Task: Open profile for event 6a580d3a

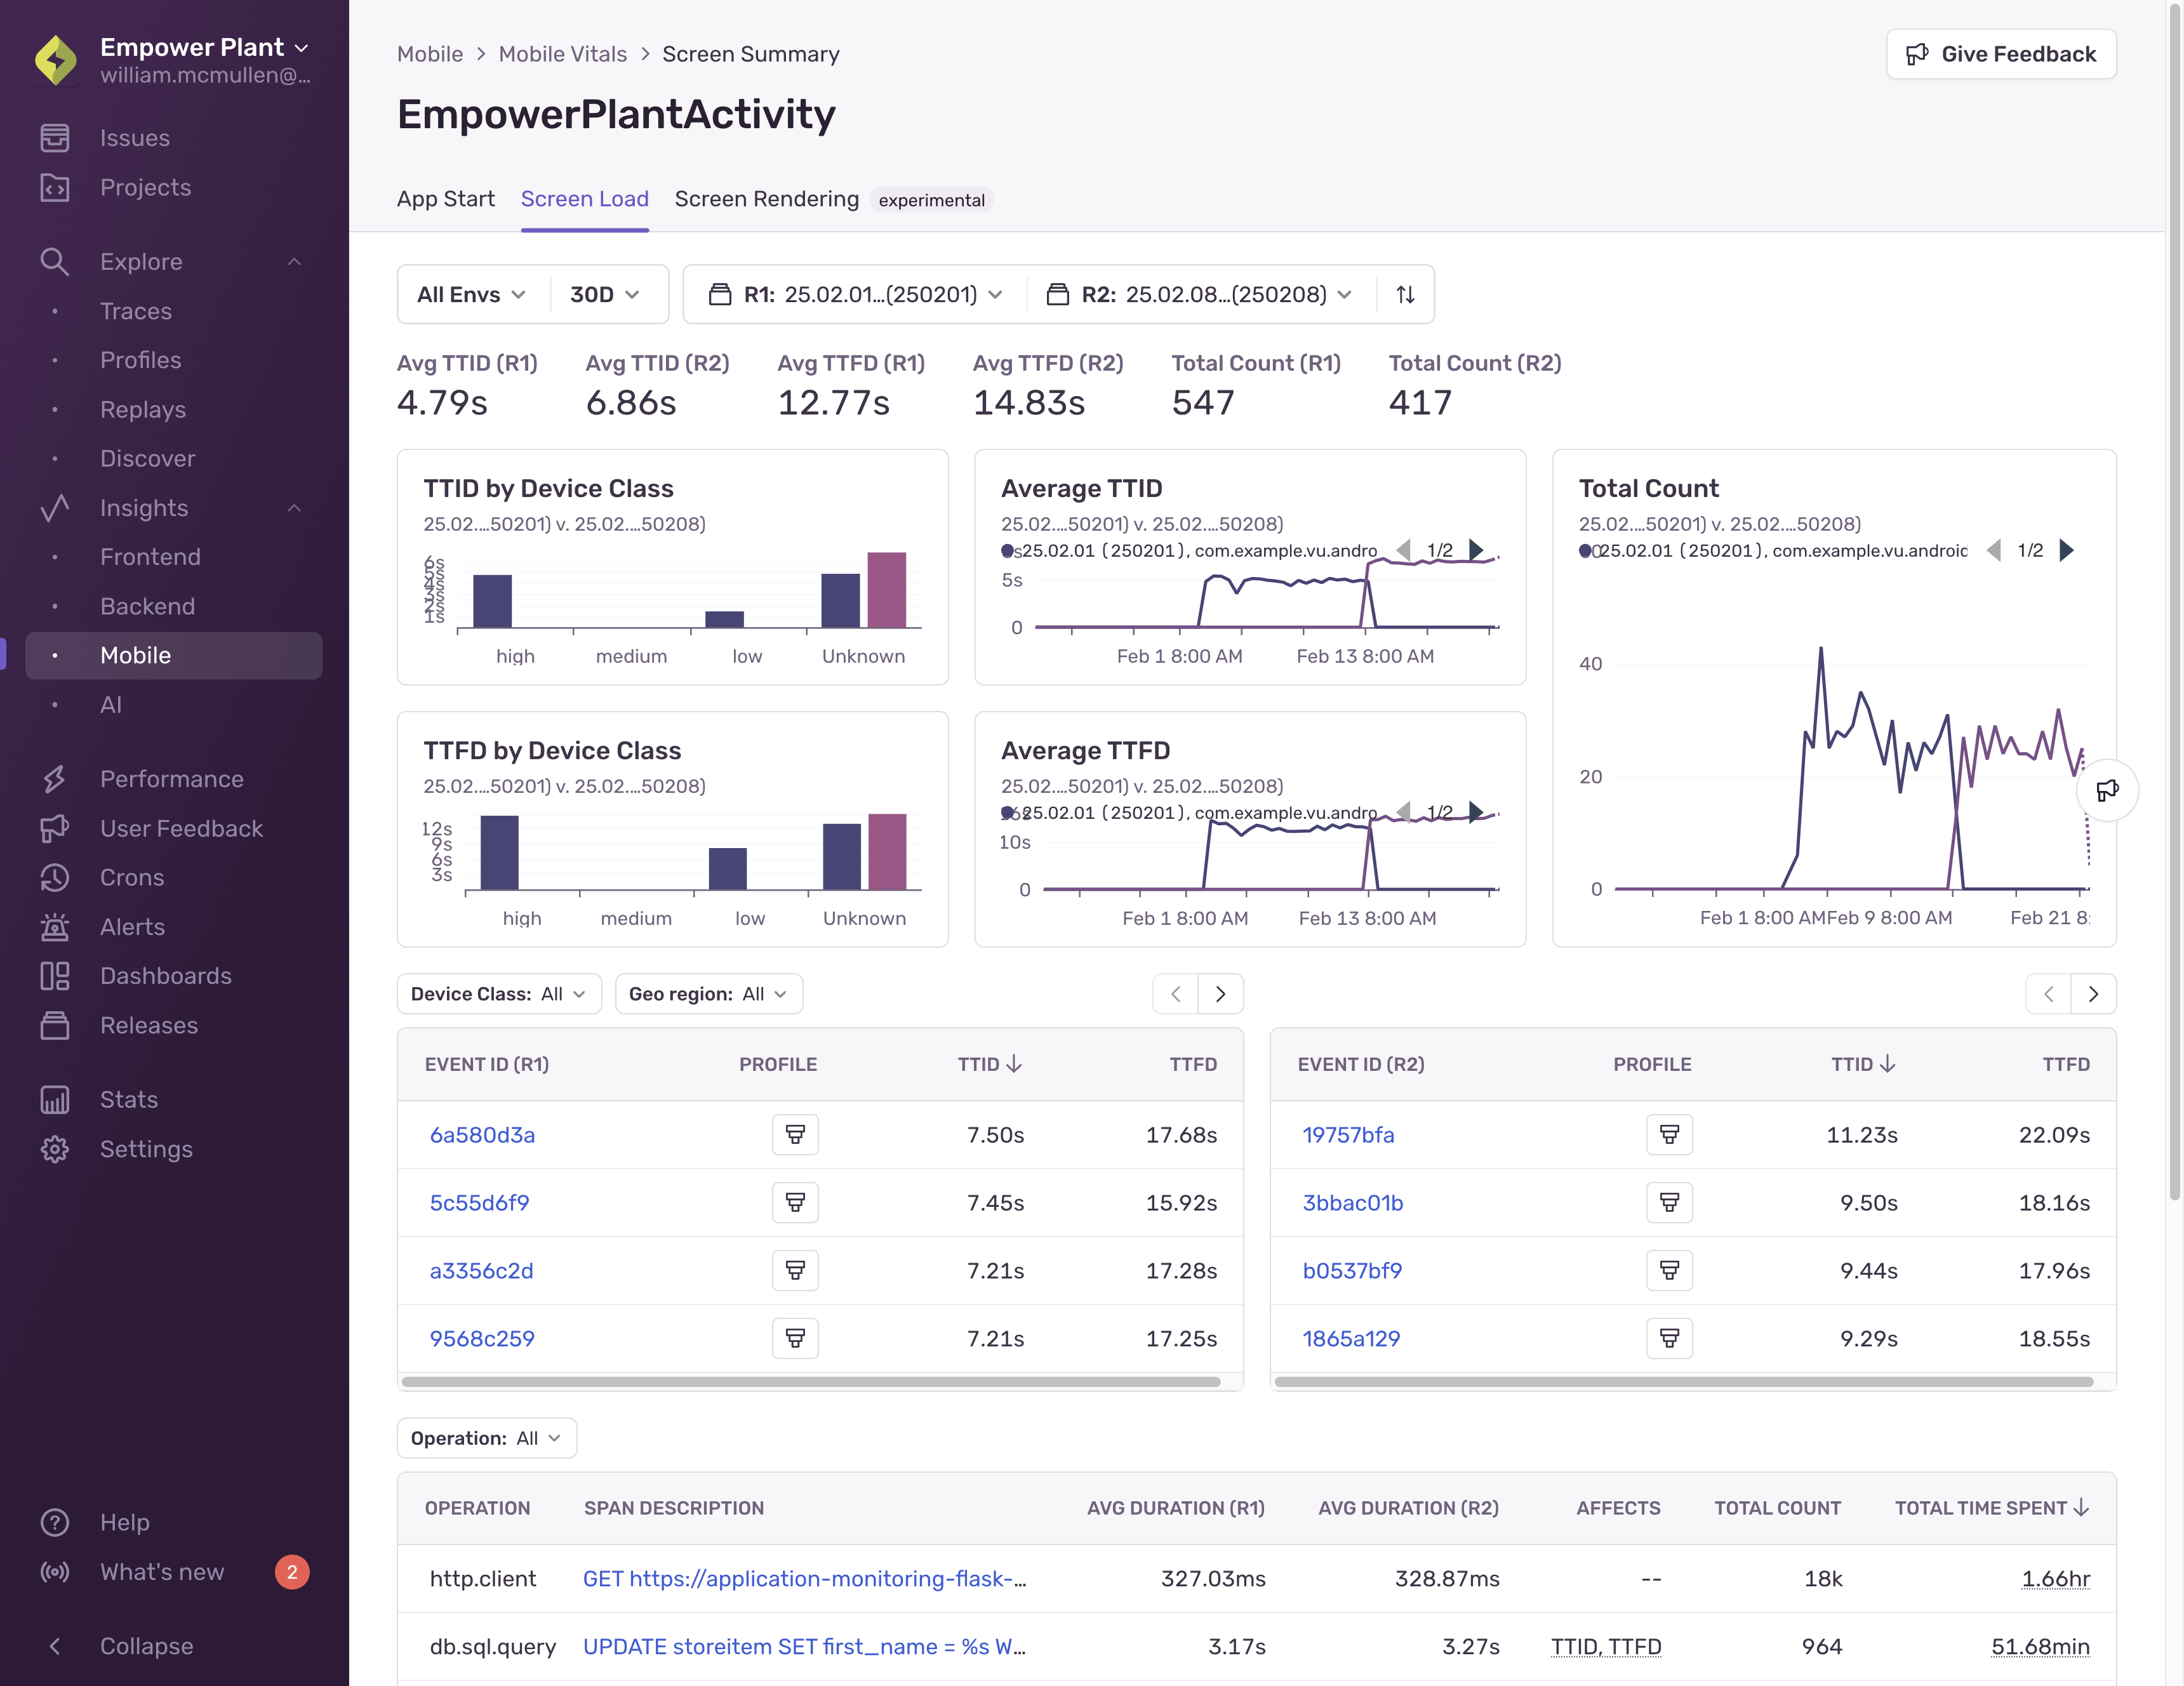Action: 795,1134
